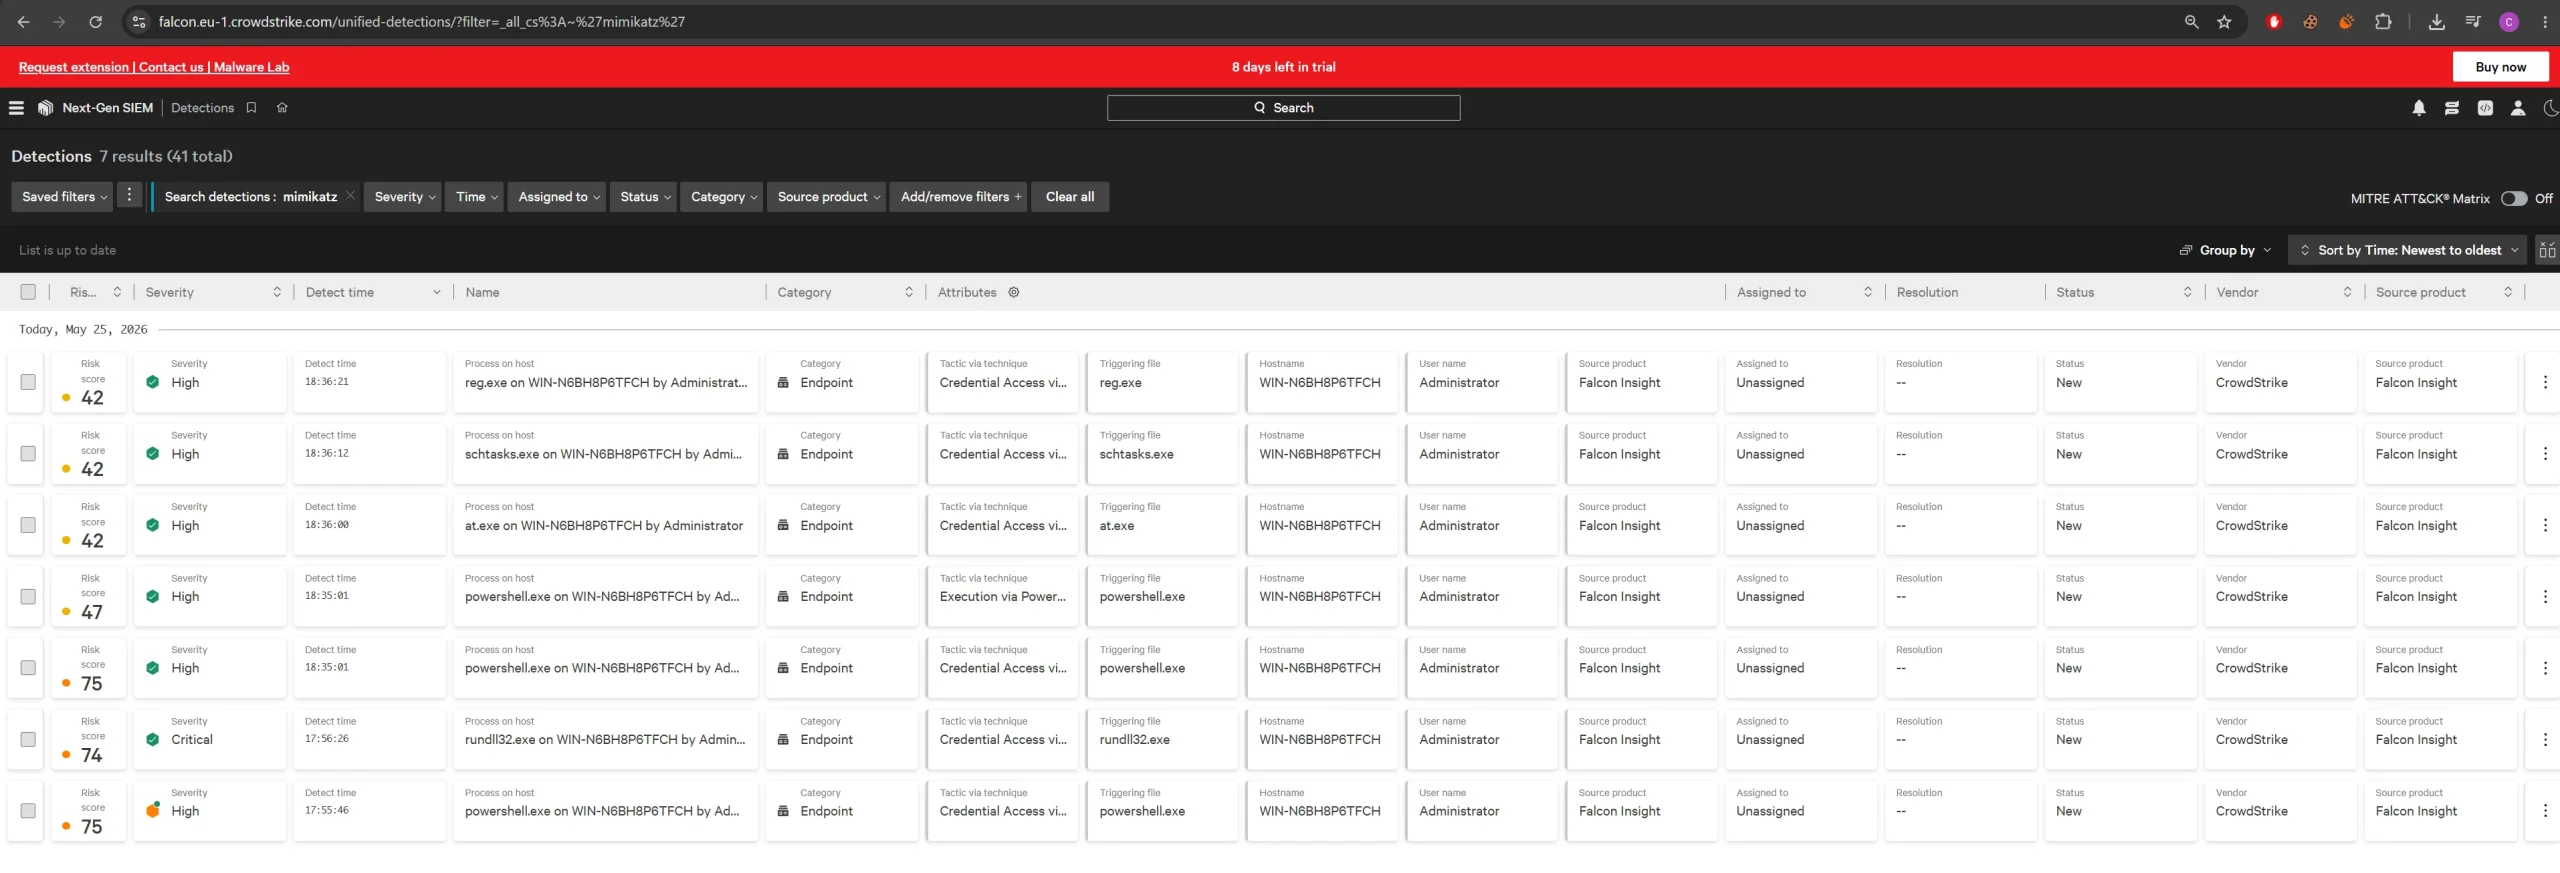
Task: Check the at.exe detection row
Action: (x=28, y=525)
